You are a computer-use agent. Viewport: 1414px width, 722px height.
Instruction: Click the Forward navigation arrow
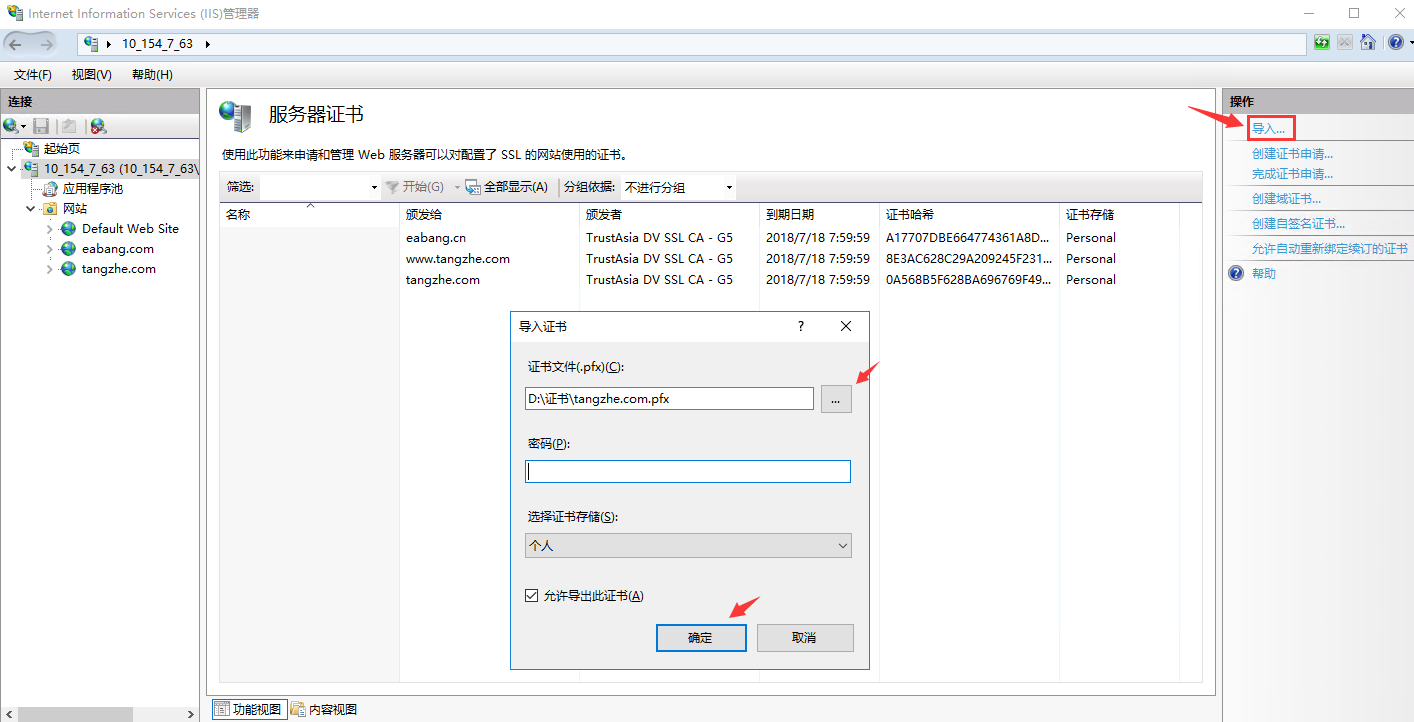[x=47, y=44]
